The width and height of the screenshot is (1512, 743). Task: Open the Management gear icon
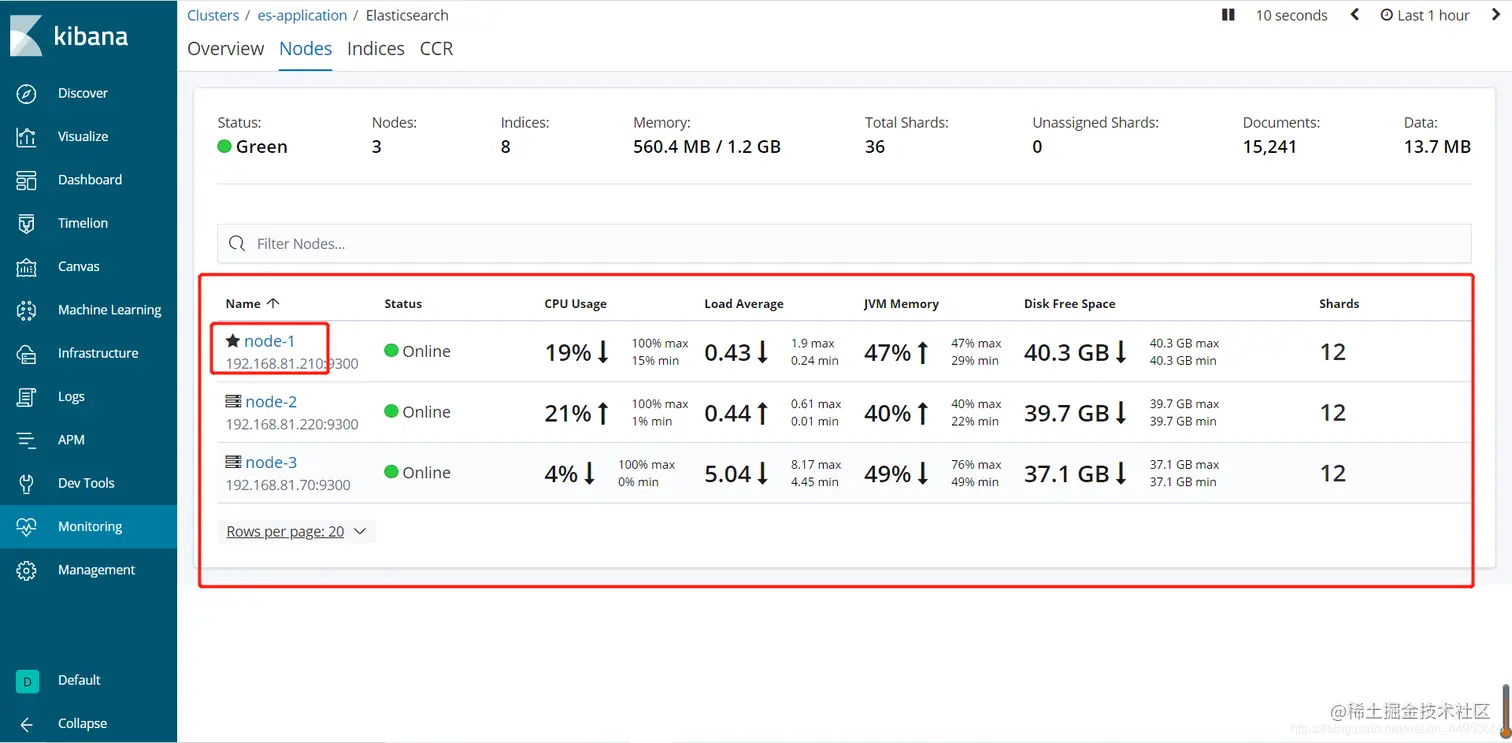coord(27,570)
